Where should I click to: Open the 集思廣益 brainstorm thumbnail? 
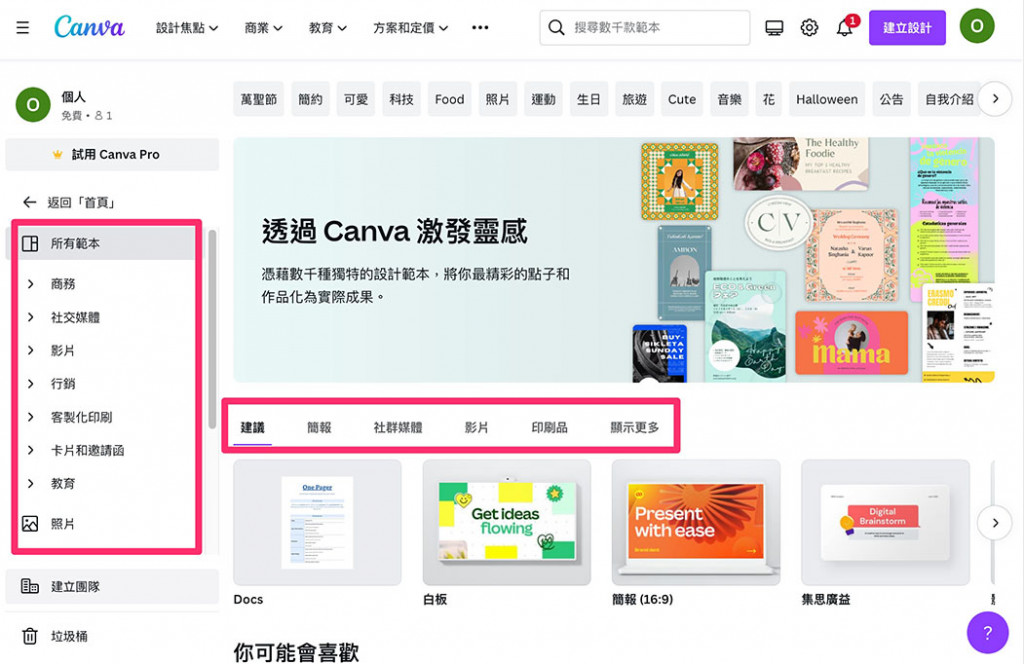[886, 522]
